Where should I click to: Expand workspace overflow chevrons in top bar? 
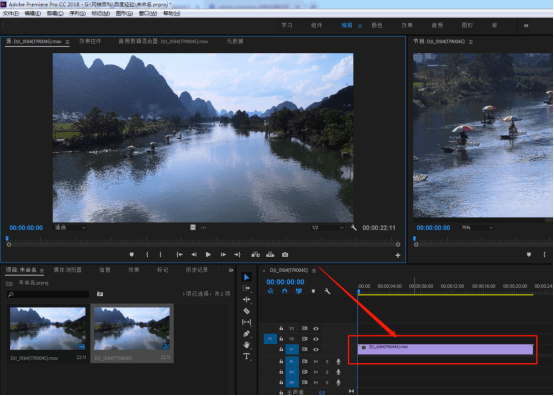(526, 25)
